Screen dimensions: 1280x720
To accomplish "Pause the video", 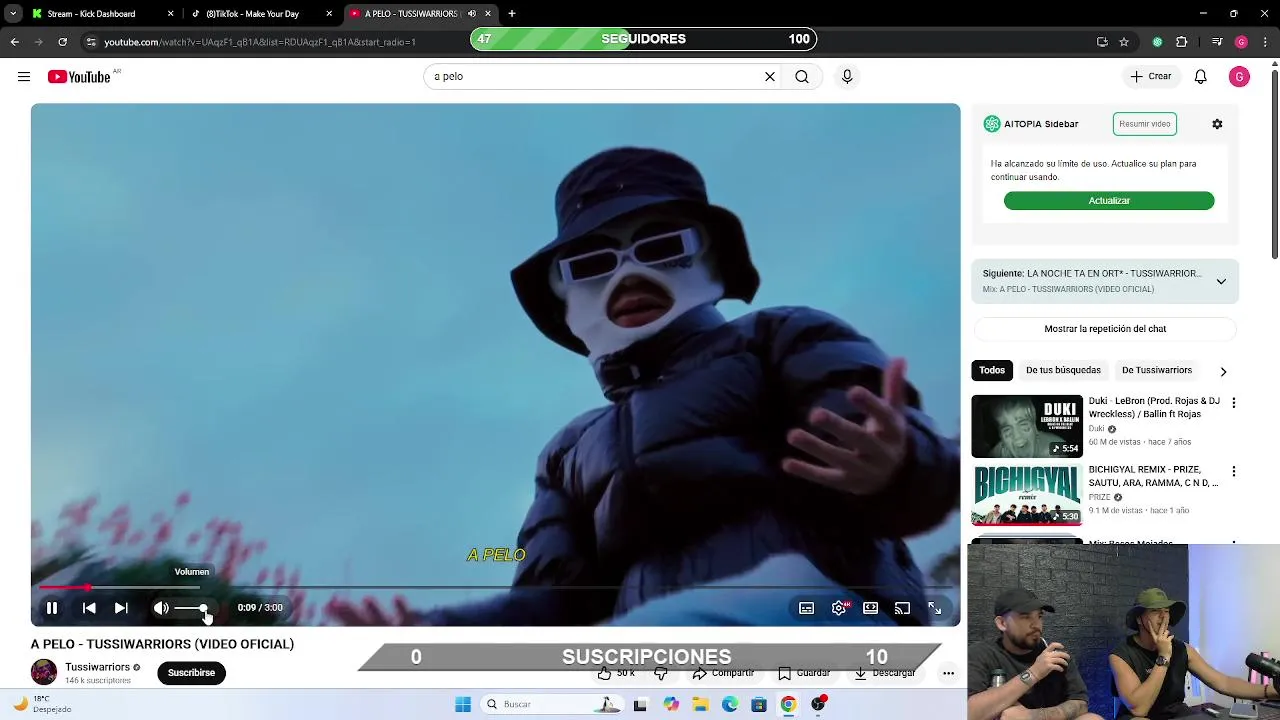I will (x=52, y=608).
